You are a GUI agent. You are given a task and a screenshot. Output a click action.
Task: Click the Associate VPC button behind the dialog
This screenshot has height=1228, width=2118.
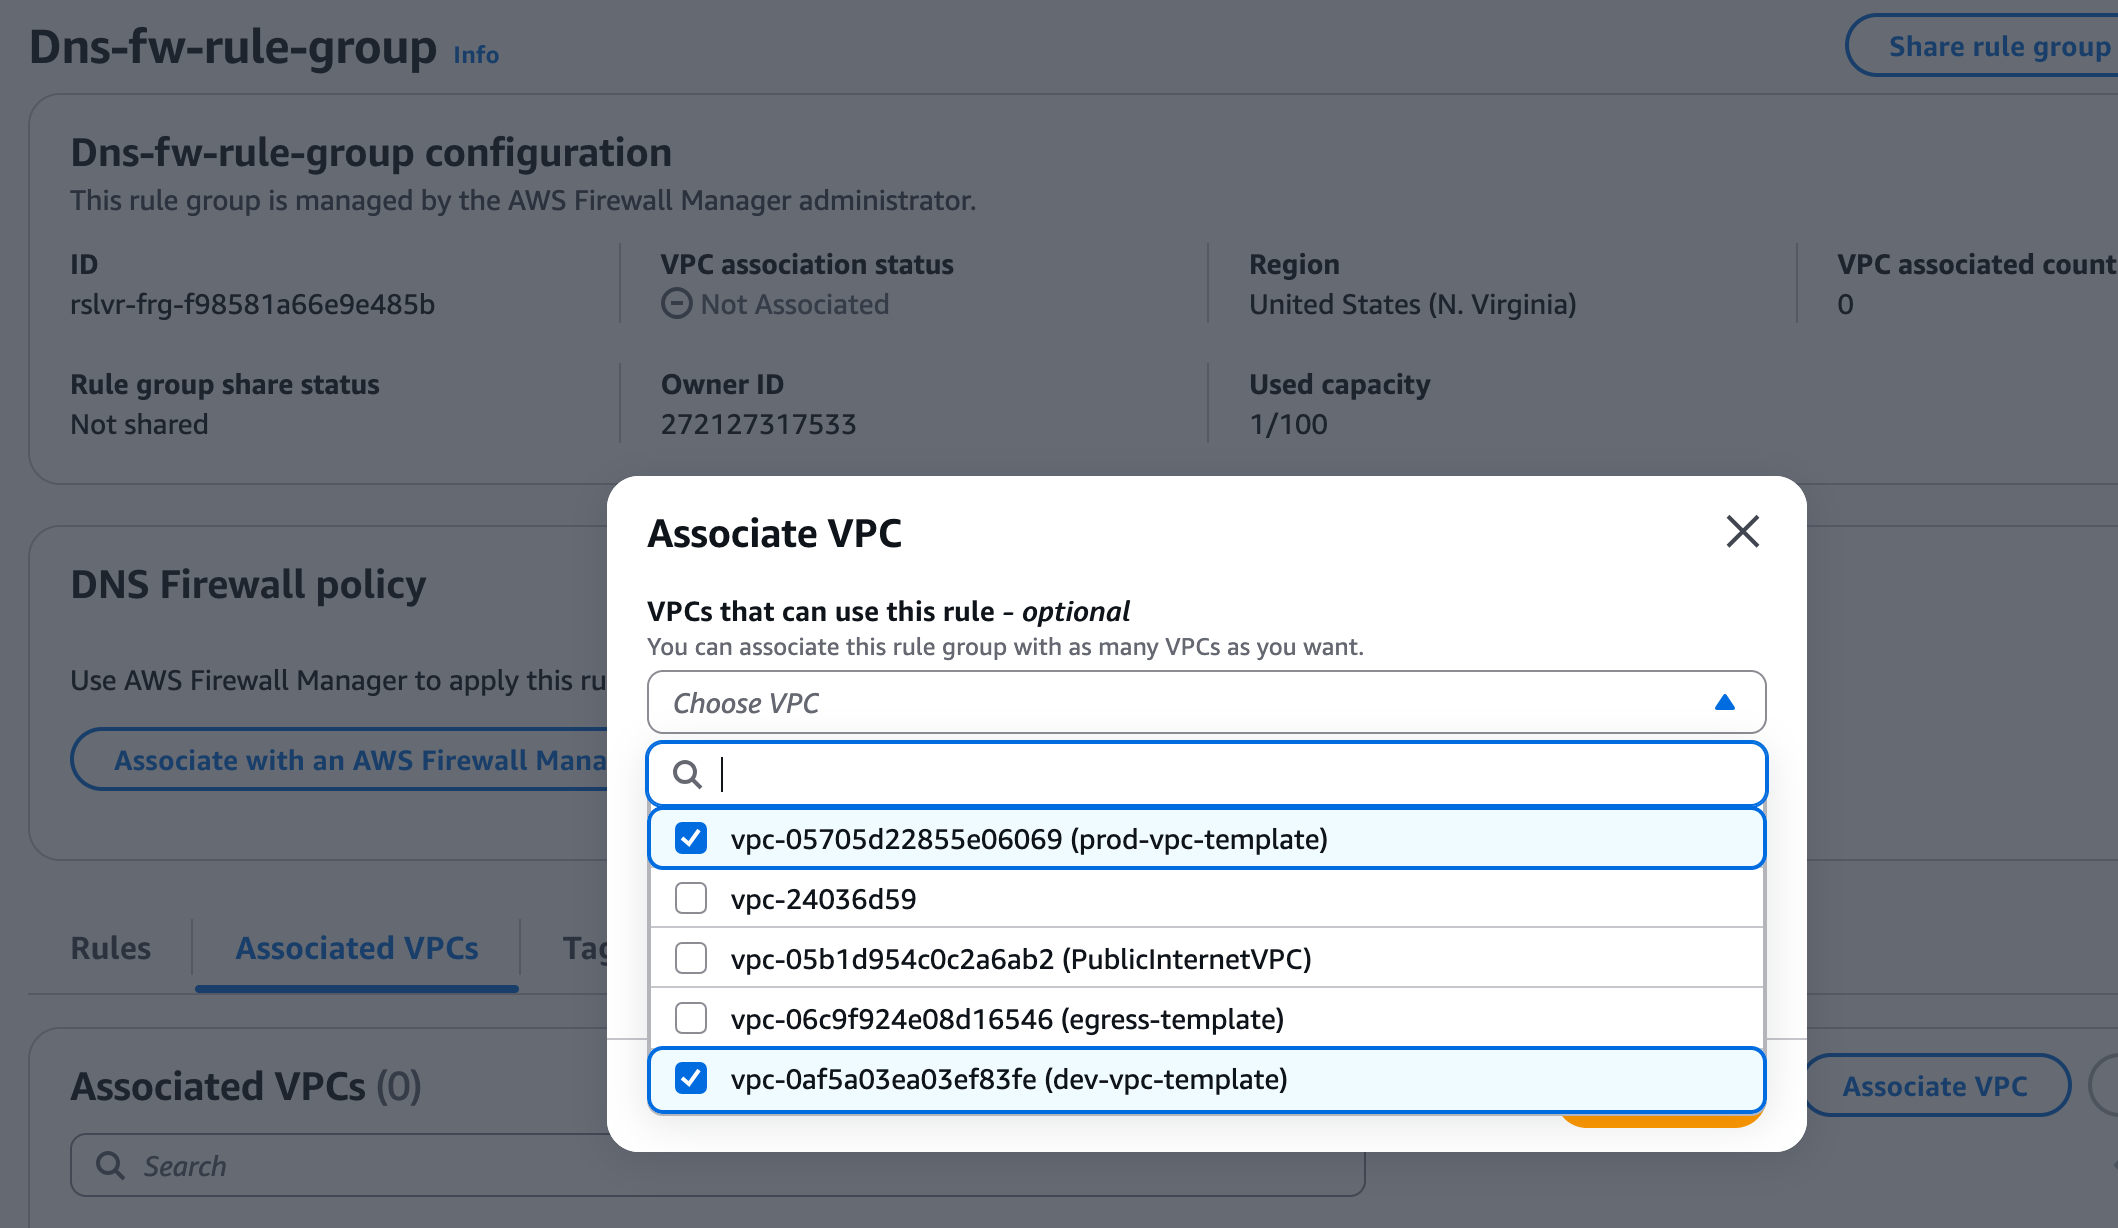tap(1934, 1086)
